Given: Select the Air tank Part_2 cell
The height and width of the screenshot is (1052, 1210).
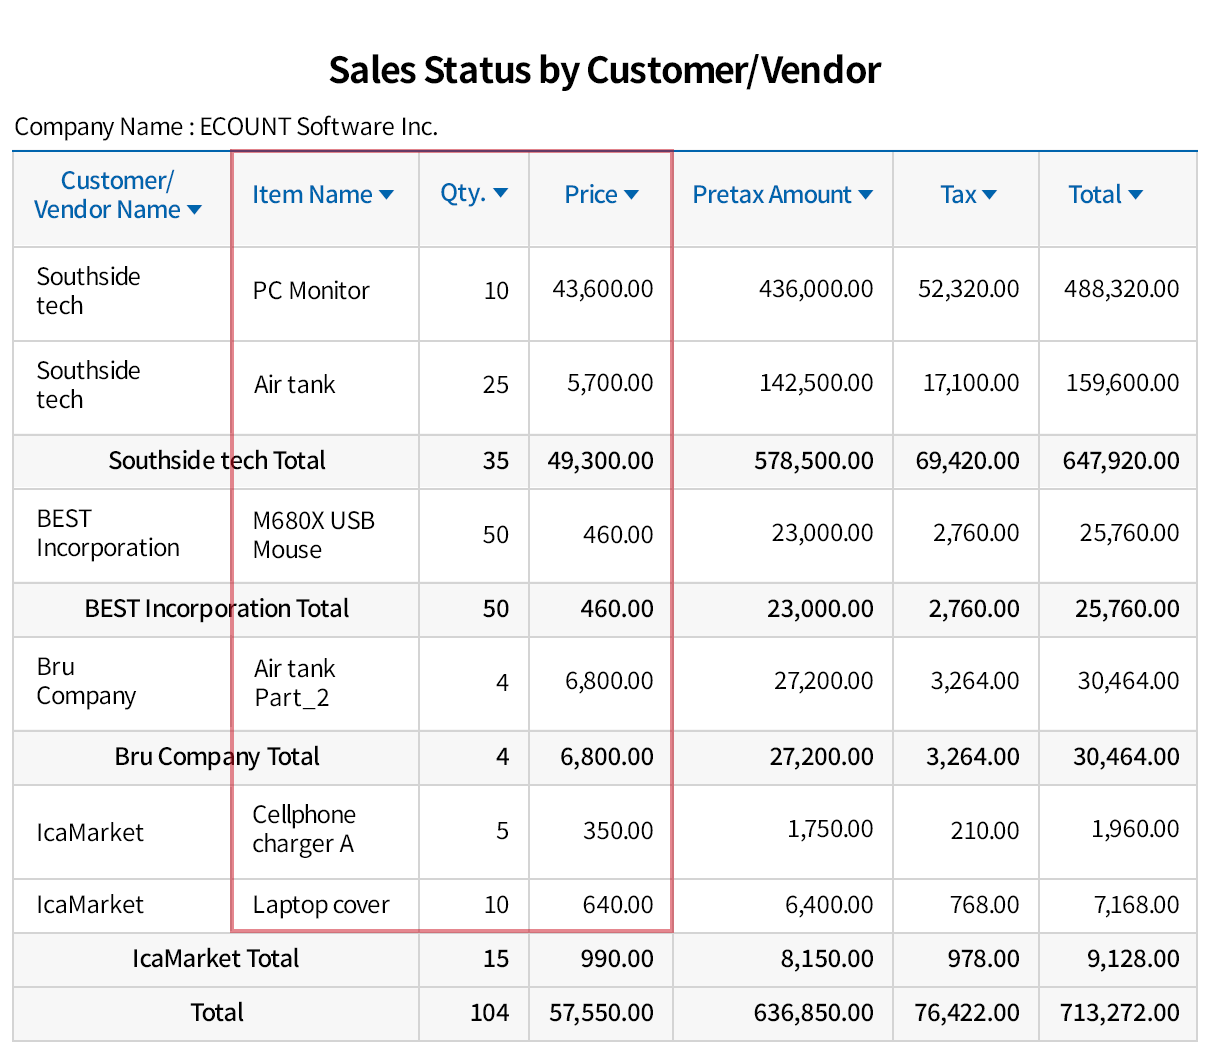Looking at the screenshot, I should (296, 682).
